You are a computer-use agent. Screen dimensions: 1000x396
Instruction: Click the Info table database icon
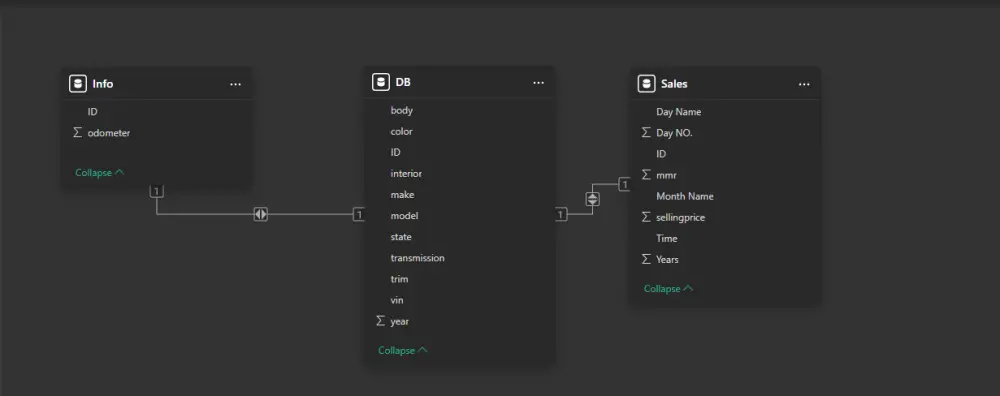click(78, 84)
